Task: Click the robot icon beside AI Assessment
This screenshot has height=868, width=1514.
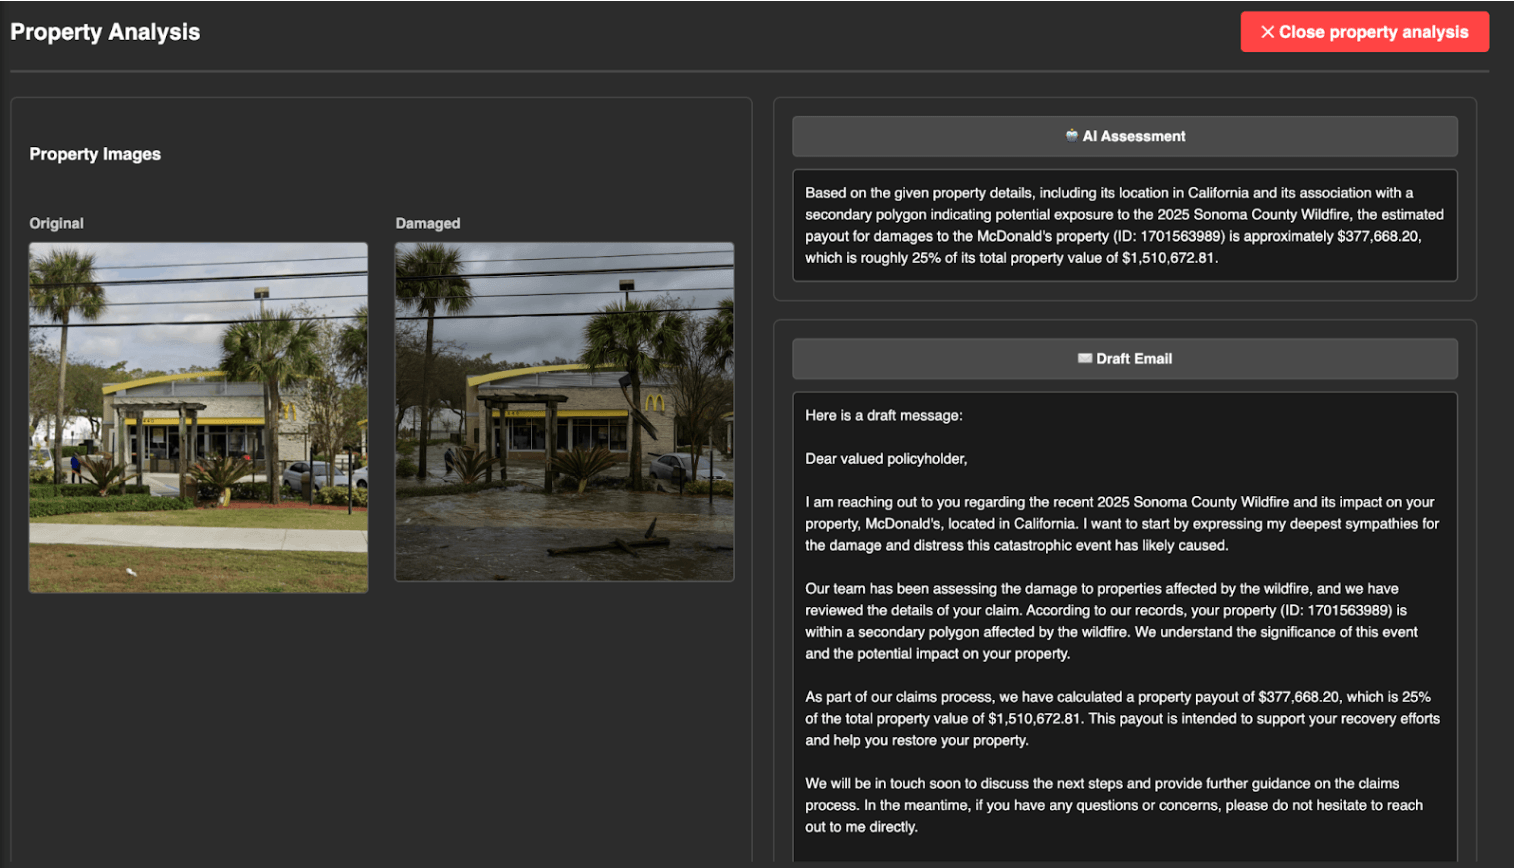Action: [1072, 135]
